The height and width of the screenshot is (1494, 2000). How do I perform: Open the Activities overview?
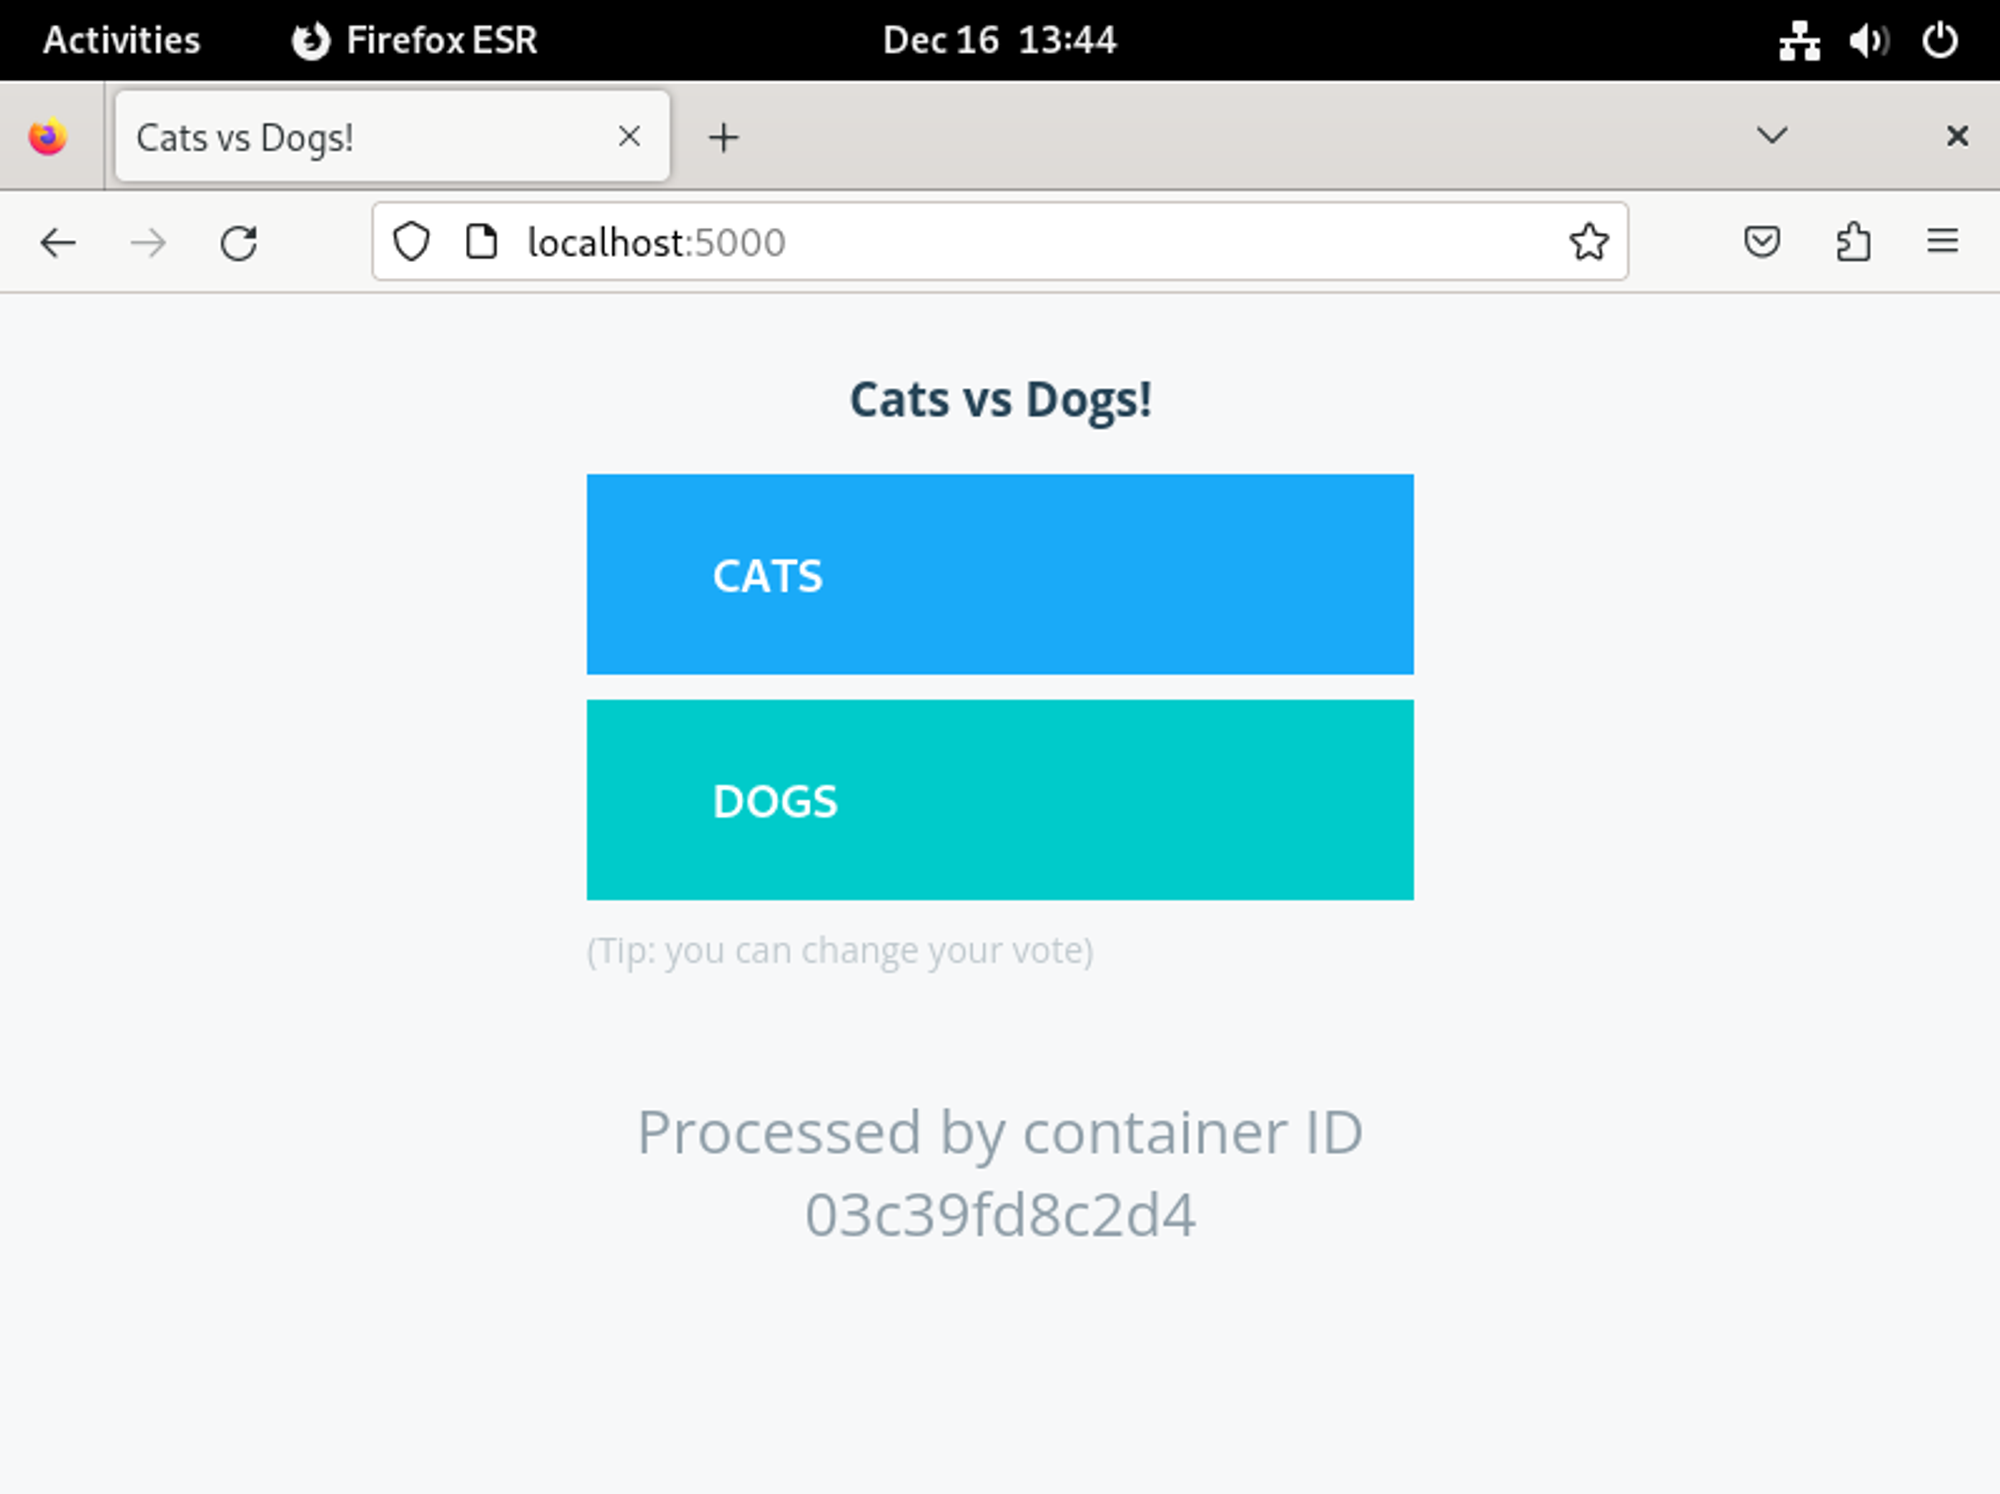click(x=120, y=39)
